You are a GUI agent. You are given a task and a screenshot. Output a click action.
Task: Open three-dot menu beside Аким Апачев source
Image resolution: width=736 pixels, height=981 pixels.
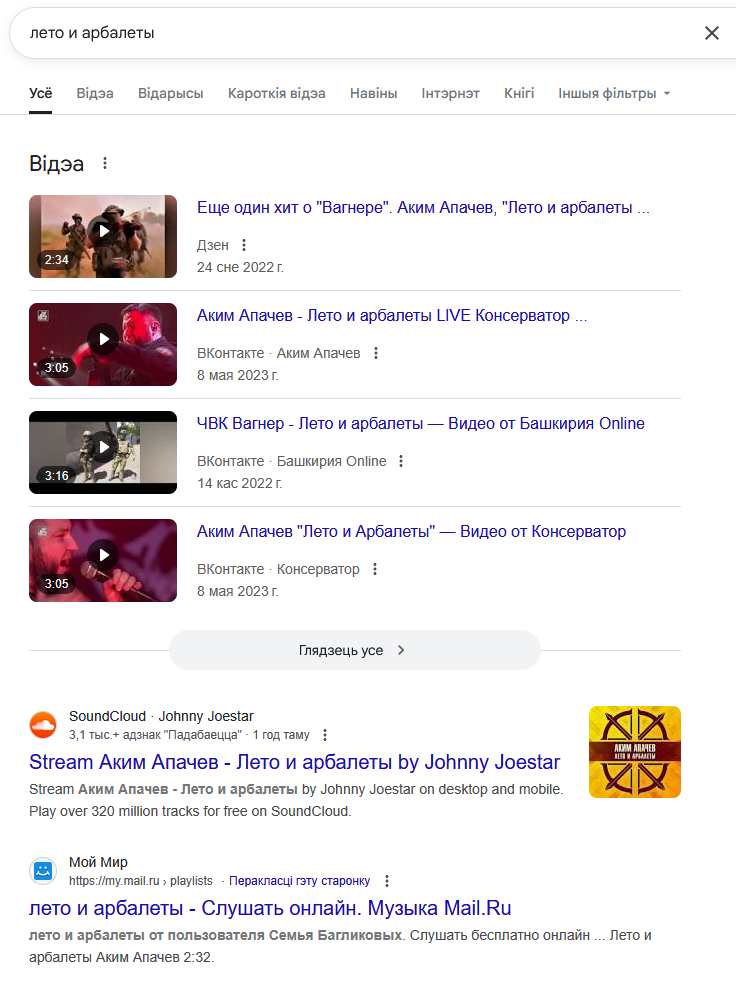click(376, 353)
